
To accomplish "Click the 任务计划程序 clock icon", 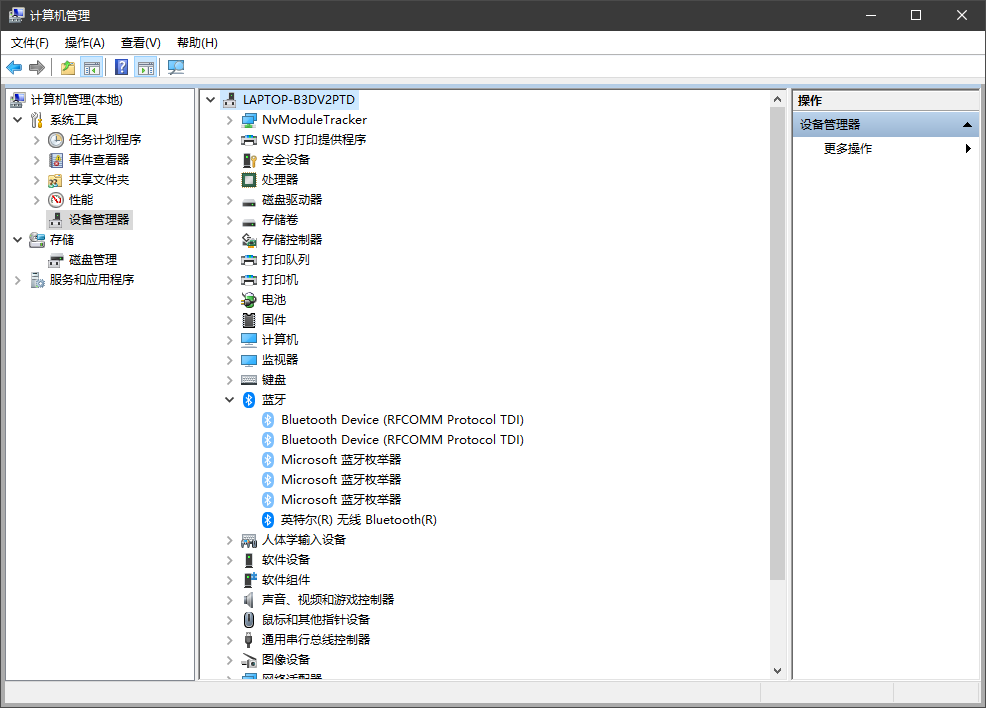I will 56,140.
